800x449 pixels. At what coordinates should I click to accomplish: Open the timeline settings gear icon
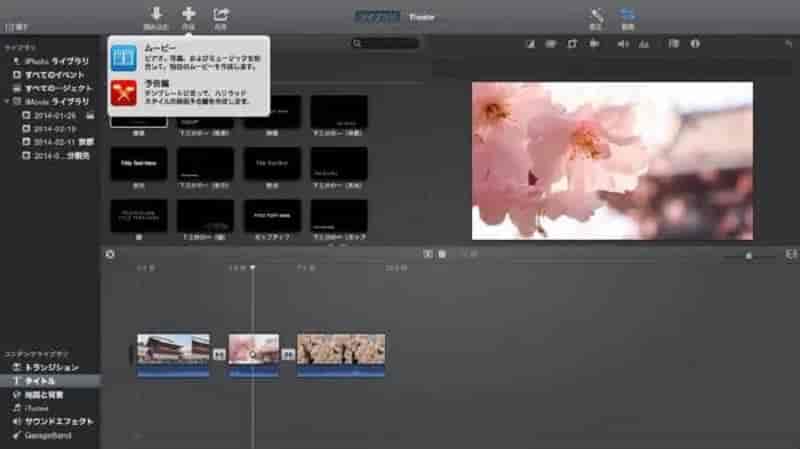pyautogui.click(x=110, y=254)
